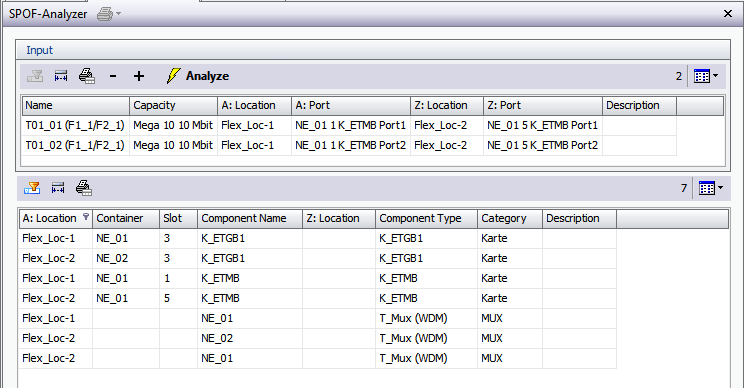Click the print icon in Input toolbar
744x388 pixels.
coord(87,76)
